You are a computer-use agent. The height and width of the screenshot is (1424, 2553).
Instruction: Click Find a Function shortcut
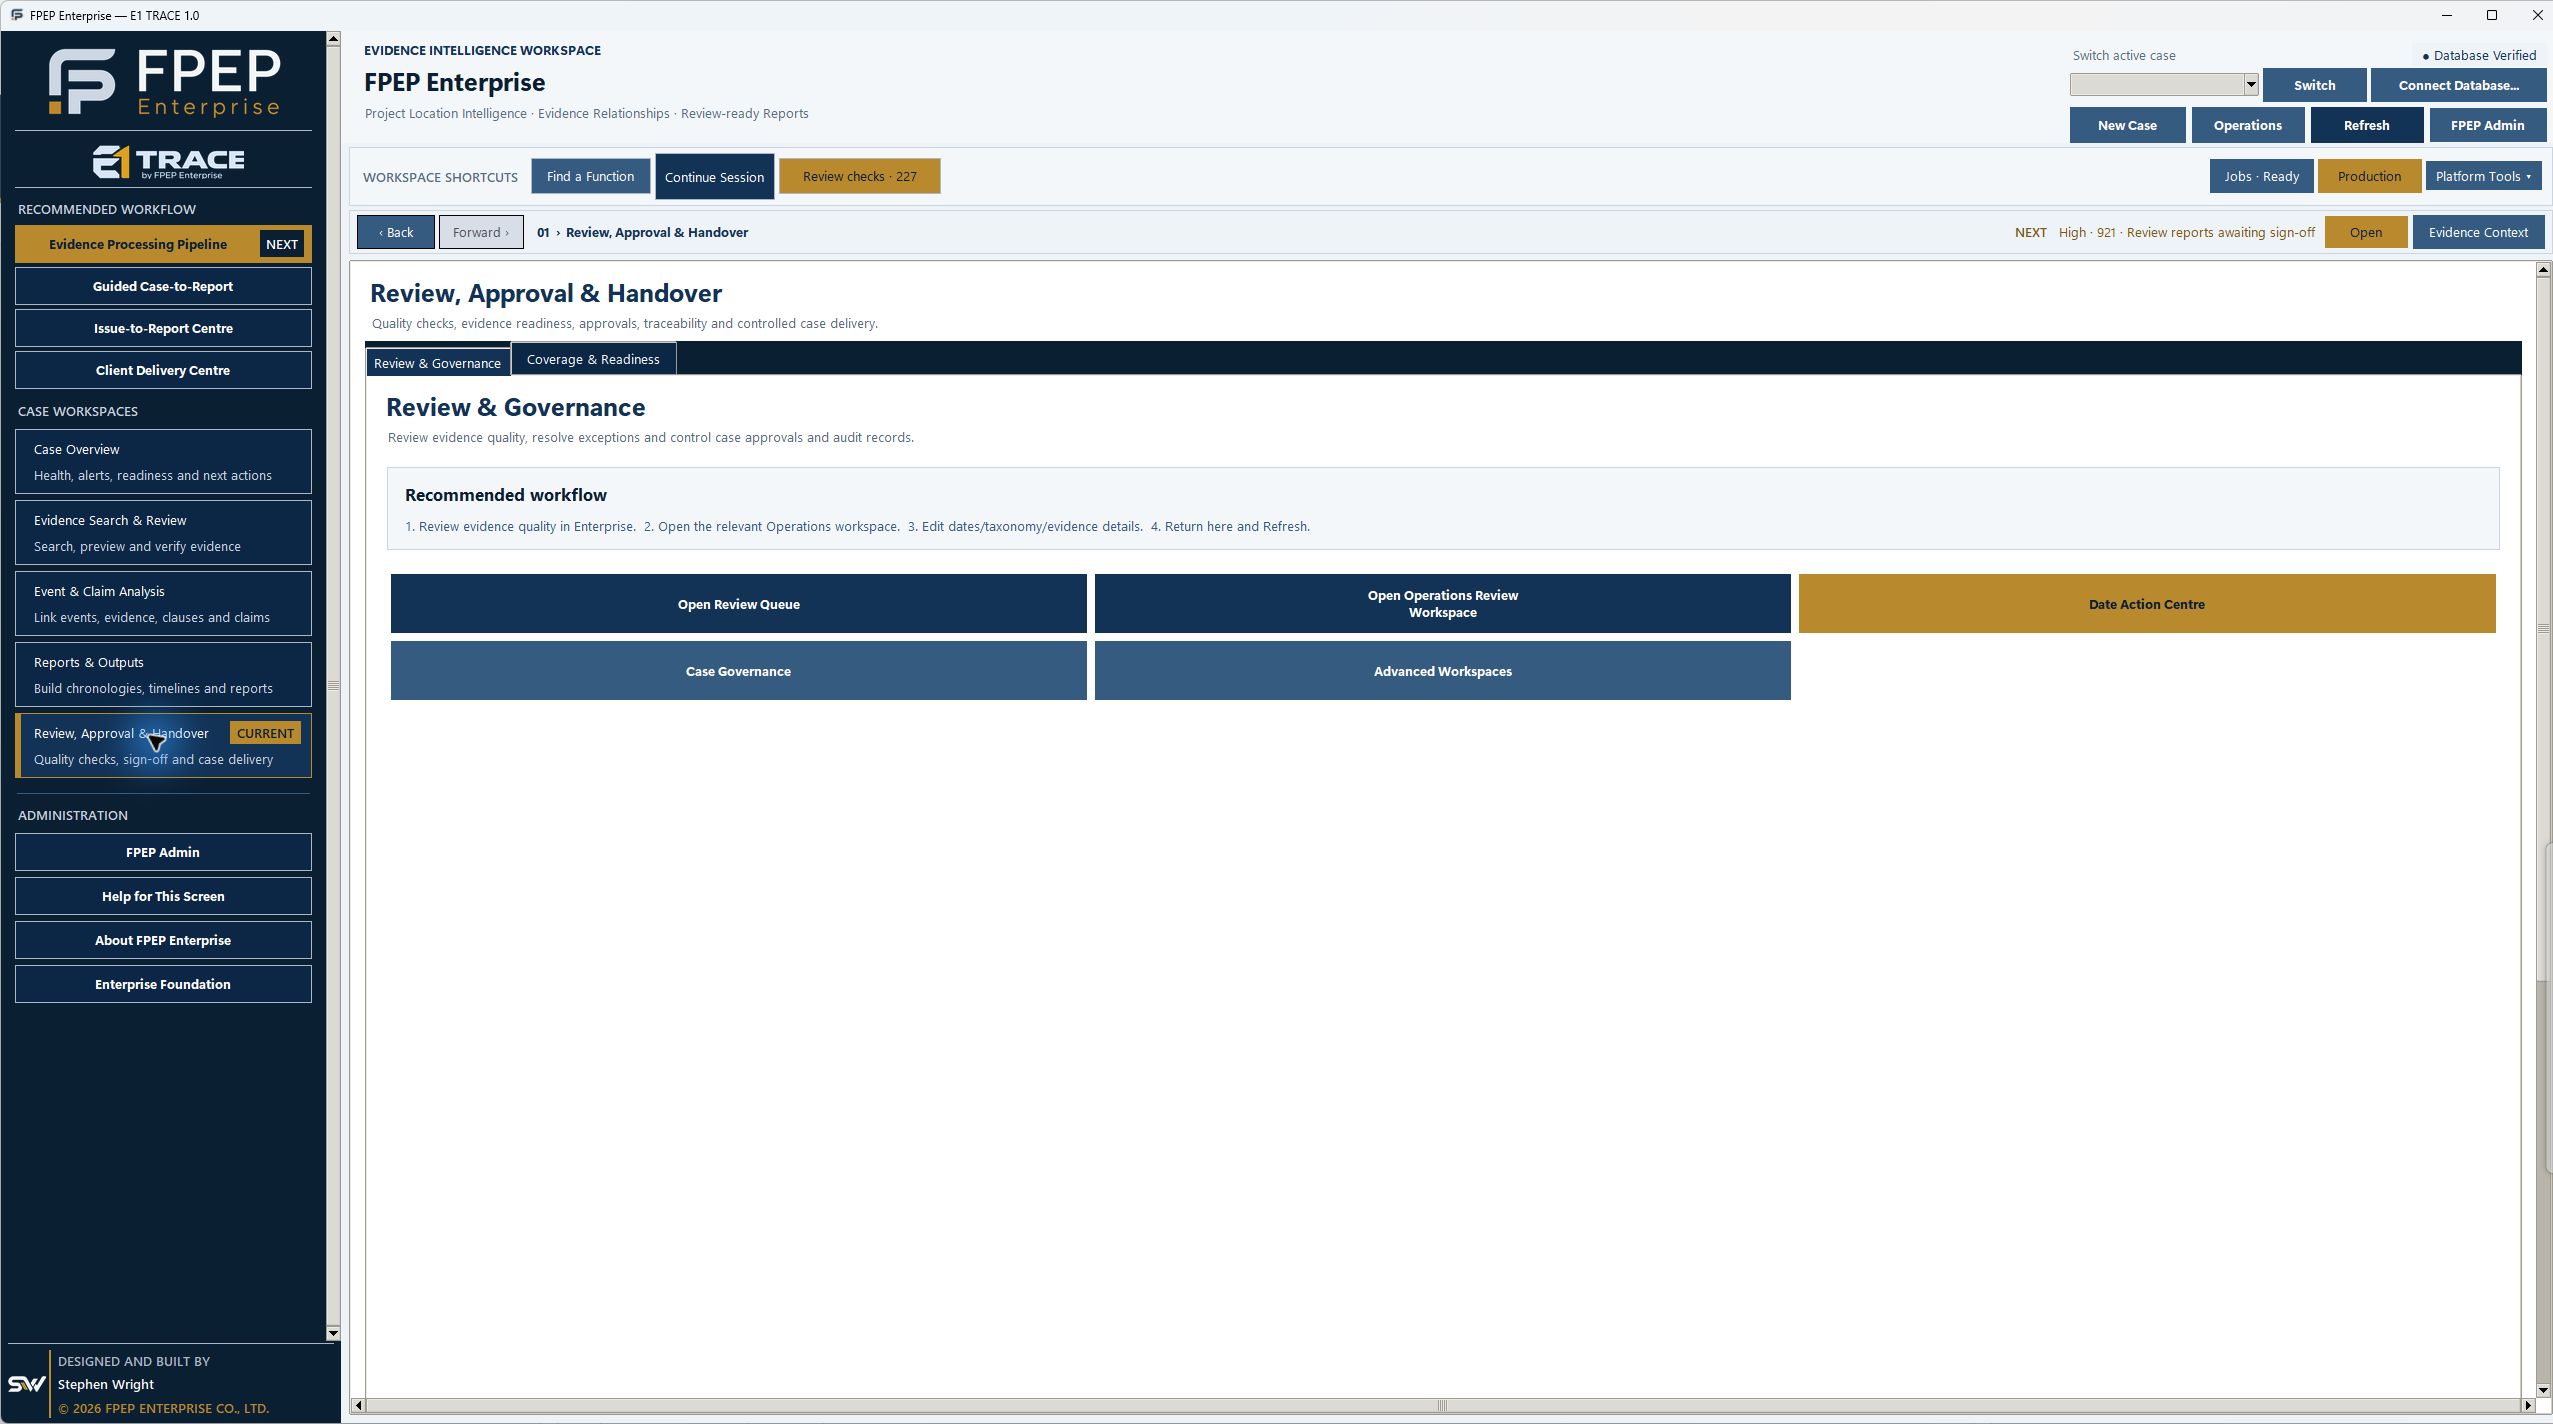(x=590, y=176)
